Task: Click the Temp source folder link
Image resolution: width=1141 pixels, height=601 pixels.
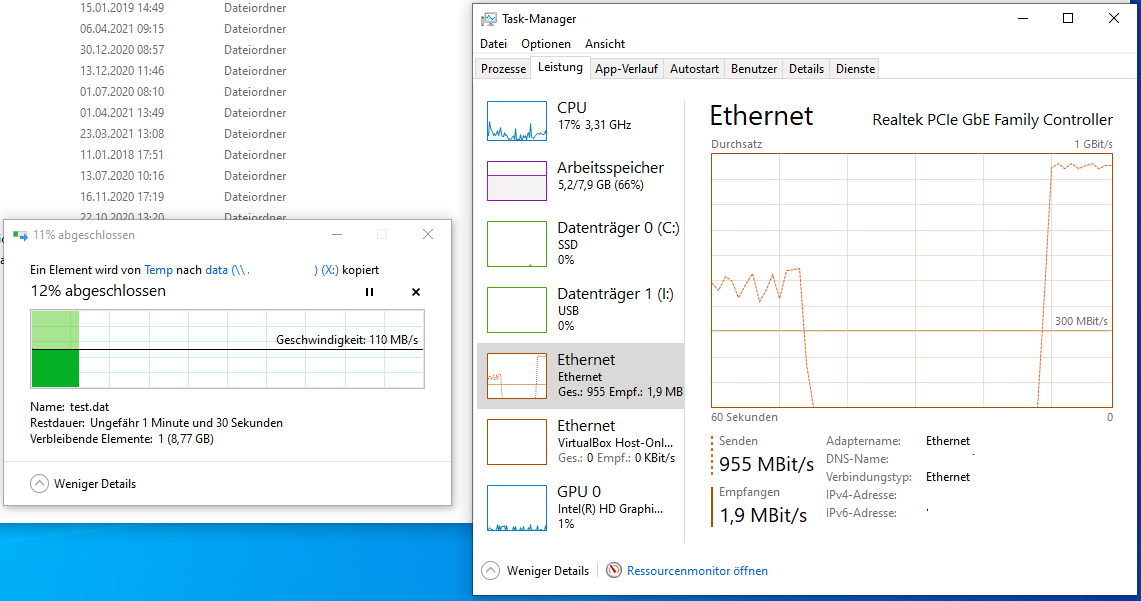Action: [x=158, y=270]
